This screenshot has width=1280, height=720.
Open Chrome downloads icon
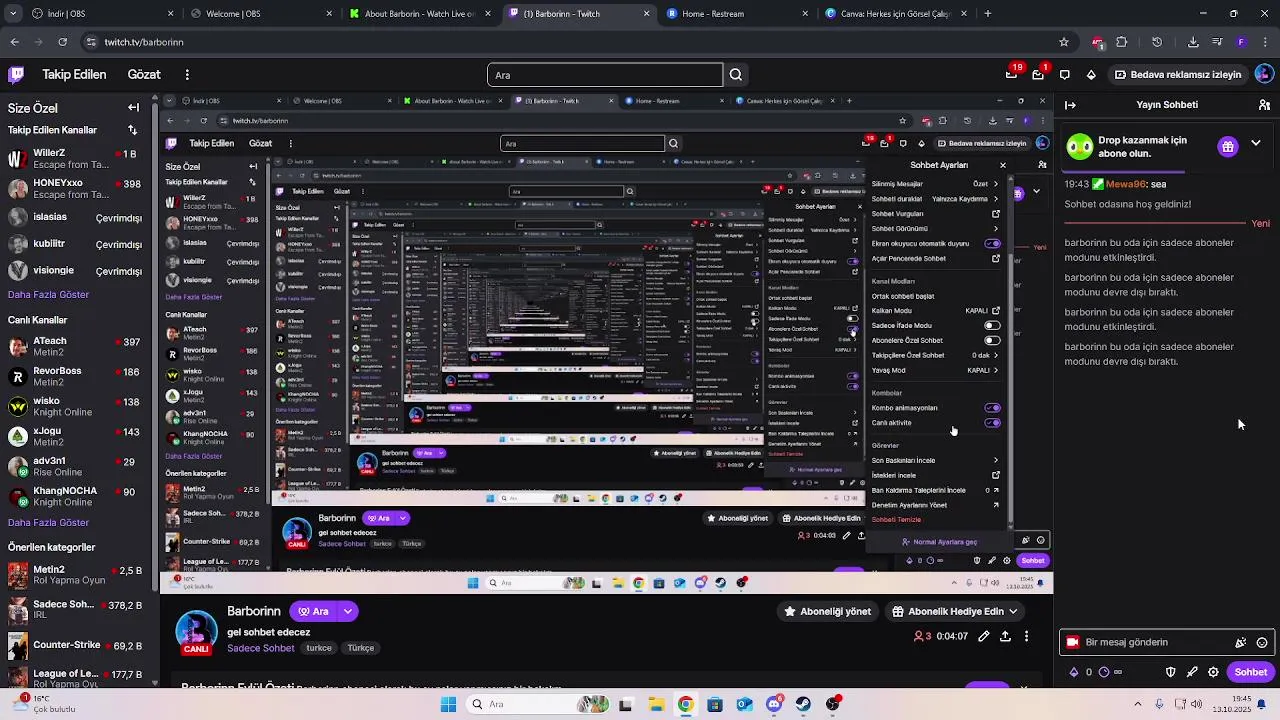point(1193,42)
